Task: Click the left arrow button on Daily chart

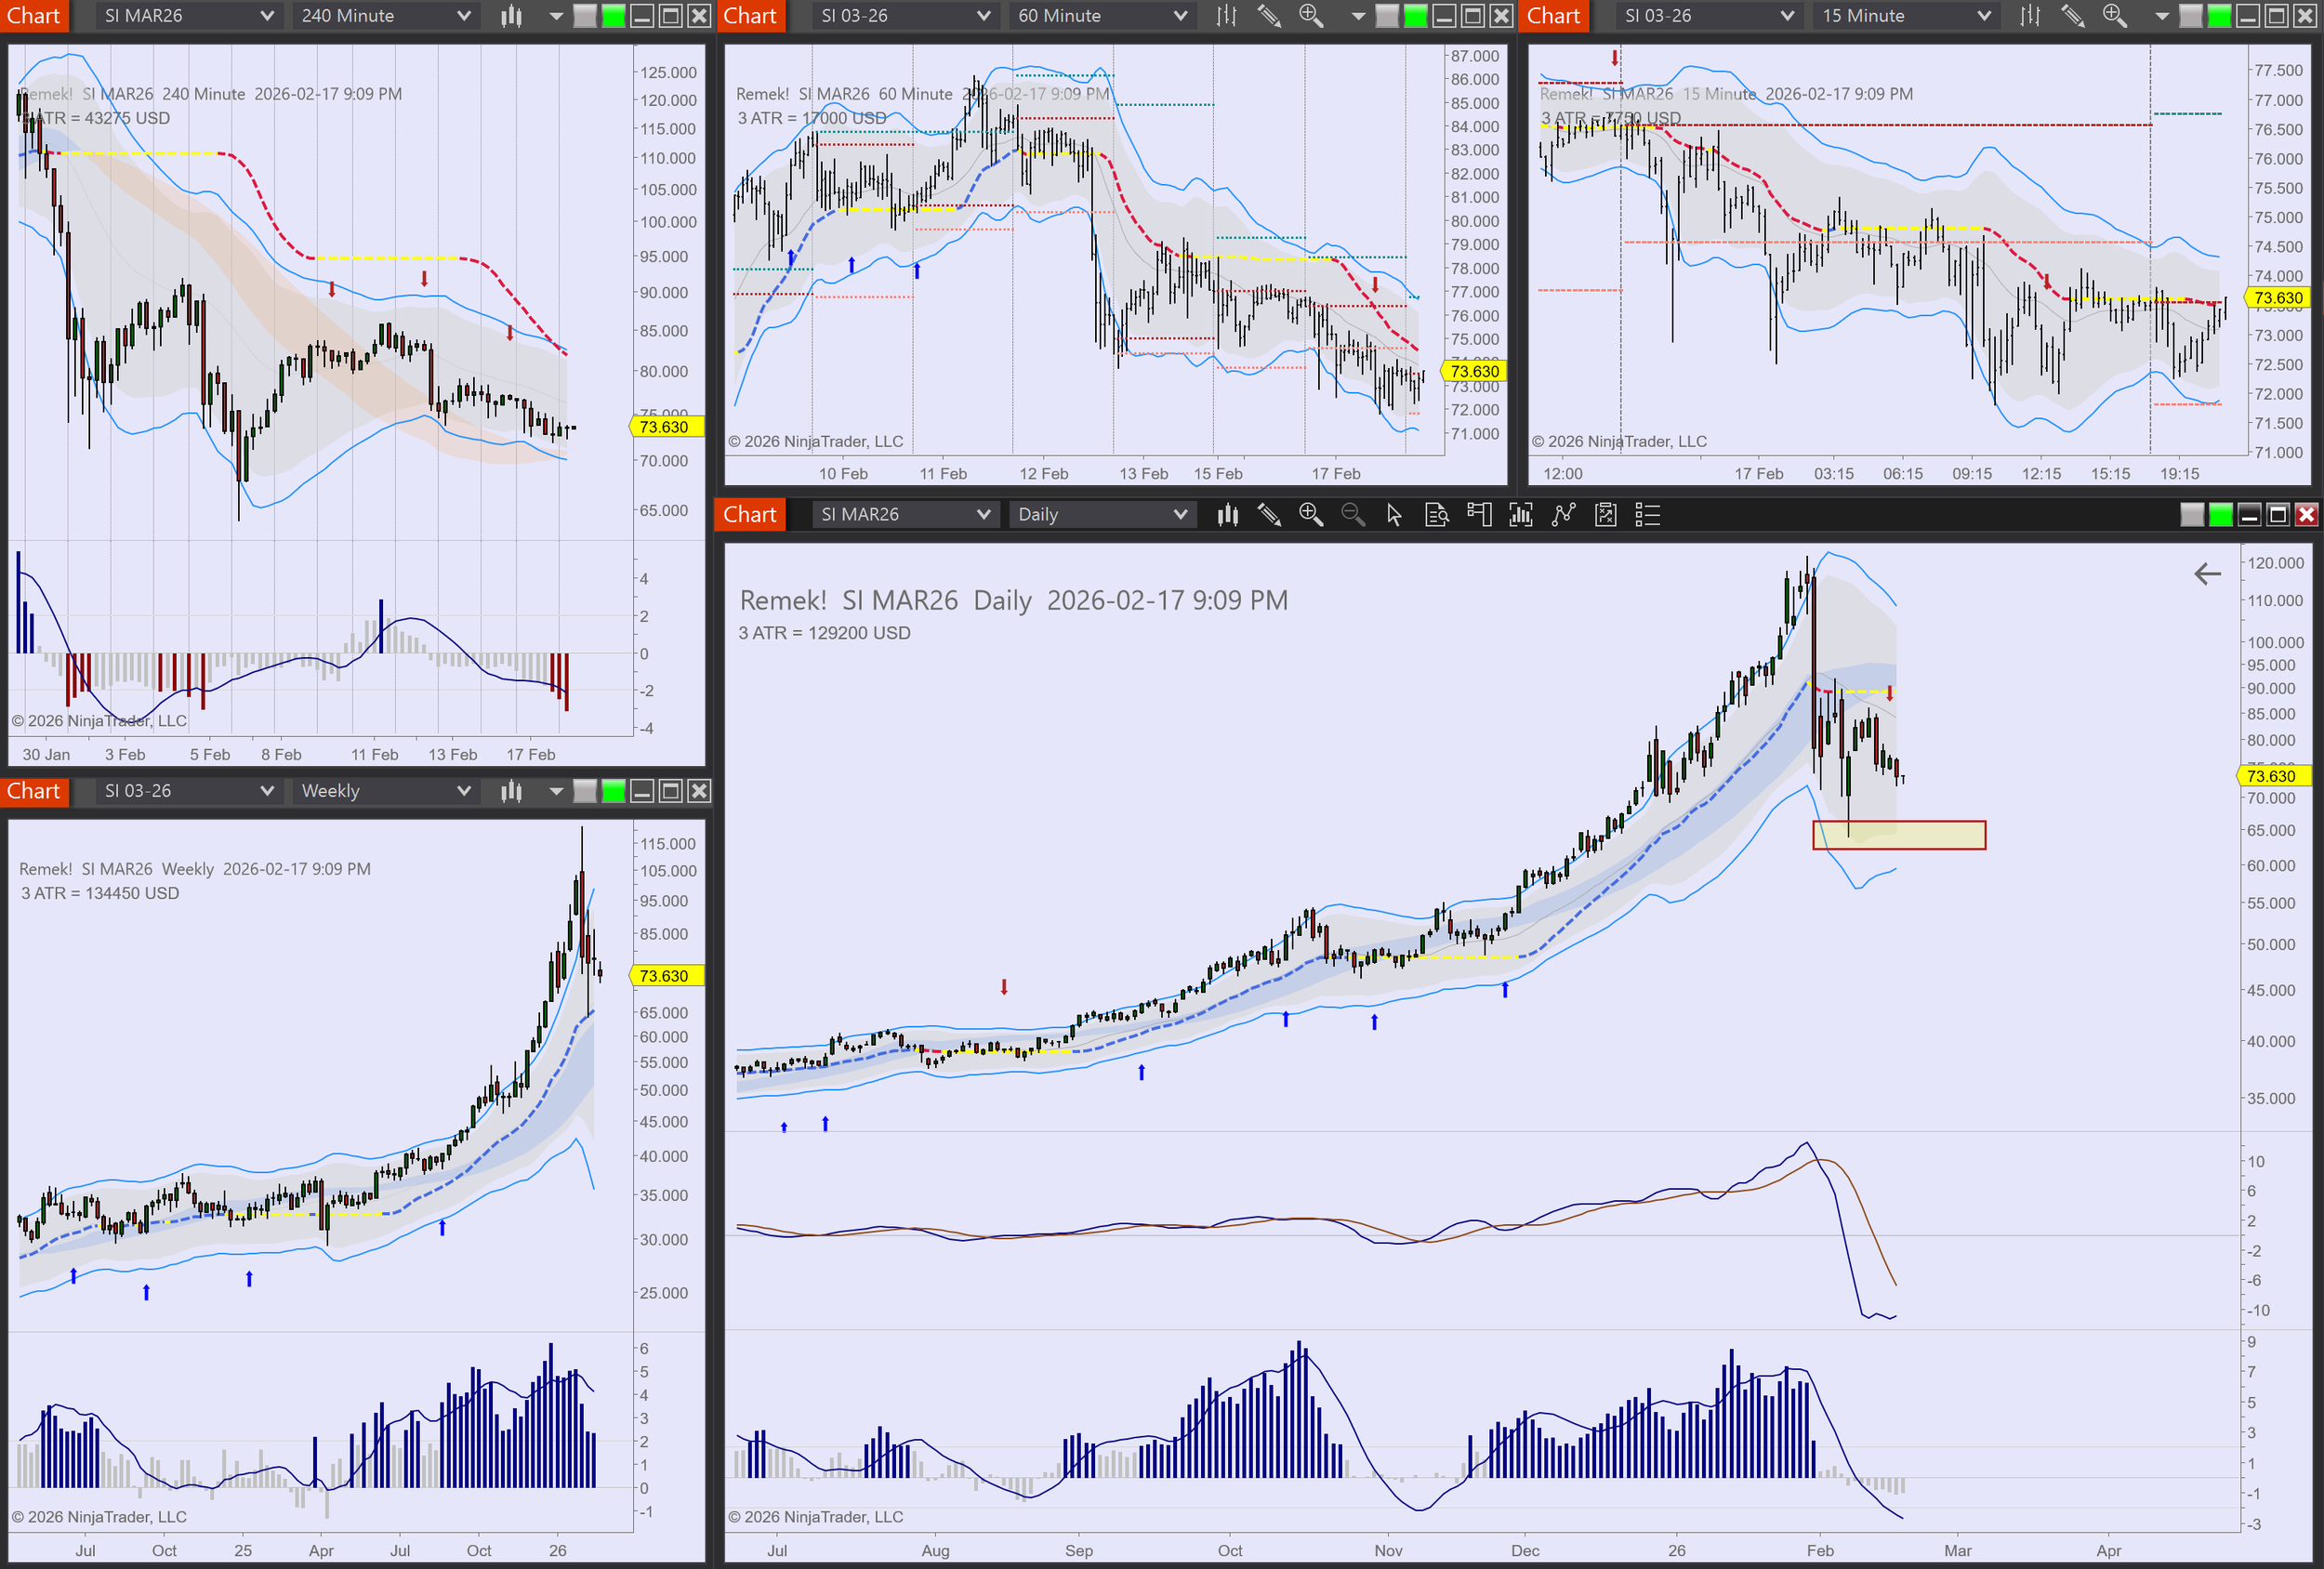Action: coord(2207,574)
